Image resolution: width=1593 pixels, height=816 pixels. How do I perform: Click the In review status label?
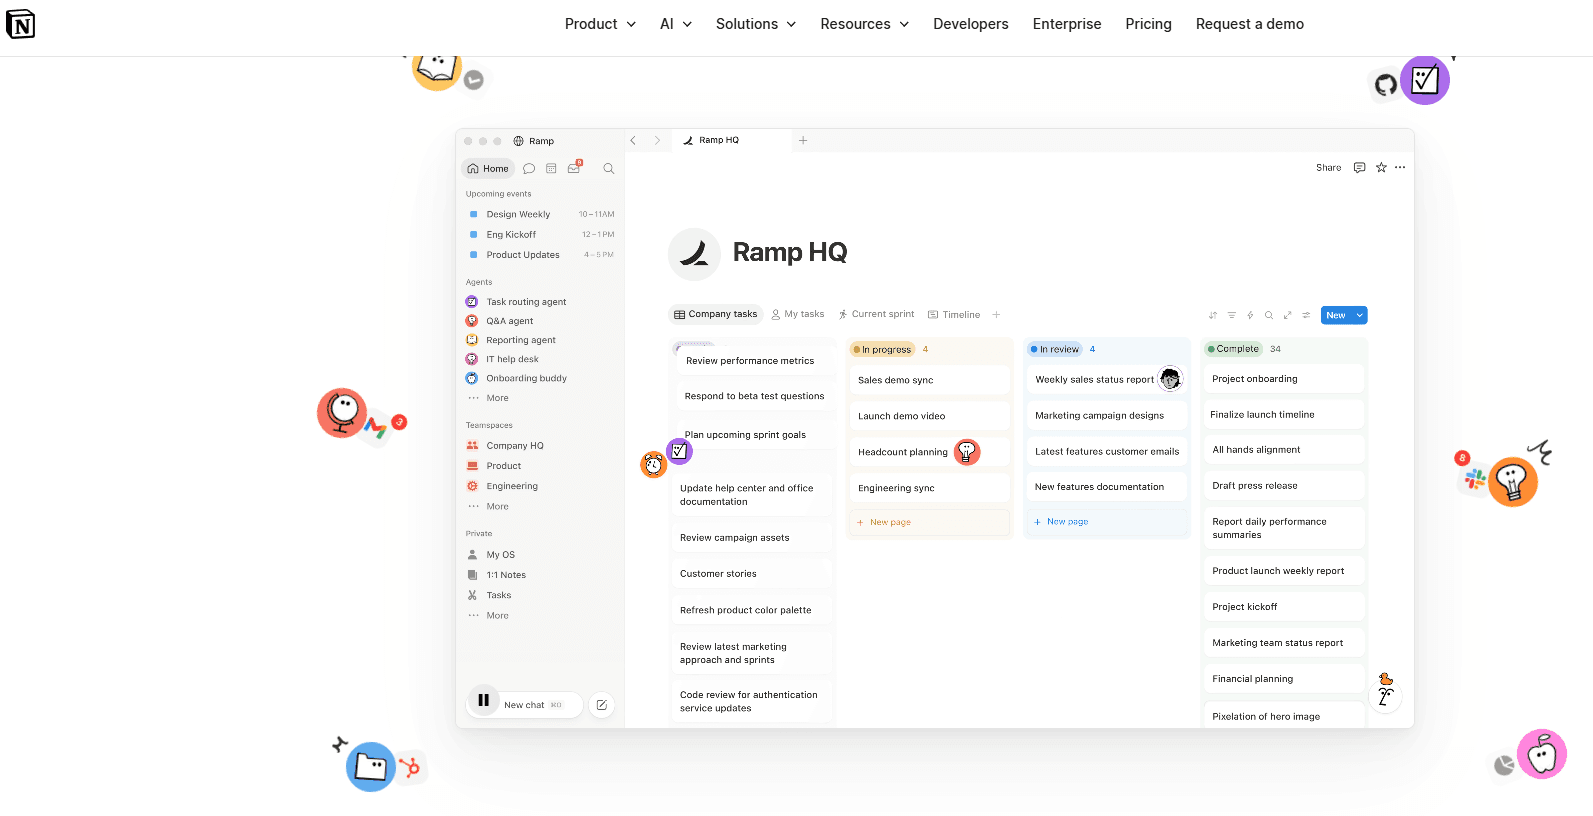(x=1055, y=350)
